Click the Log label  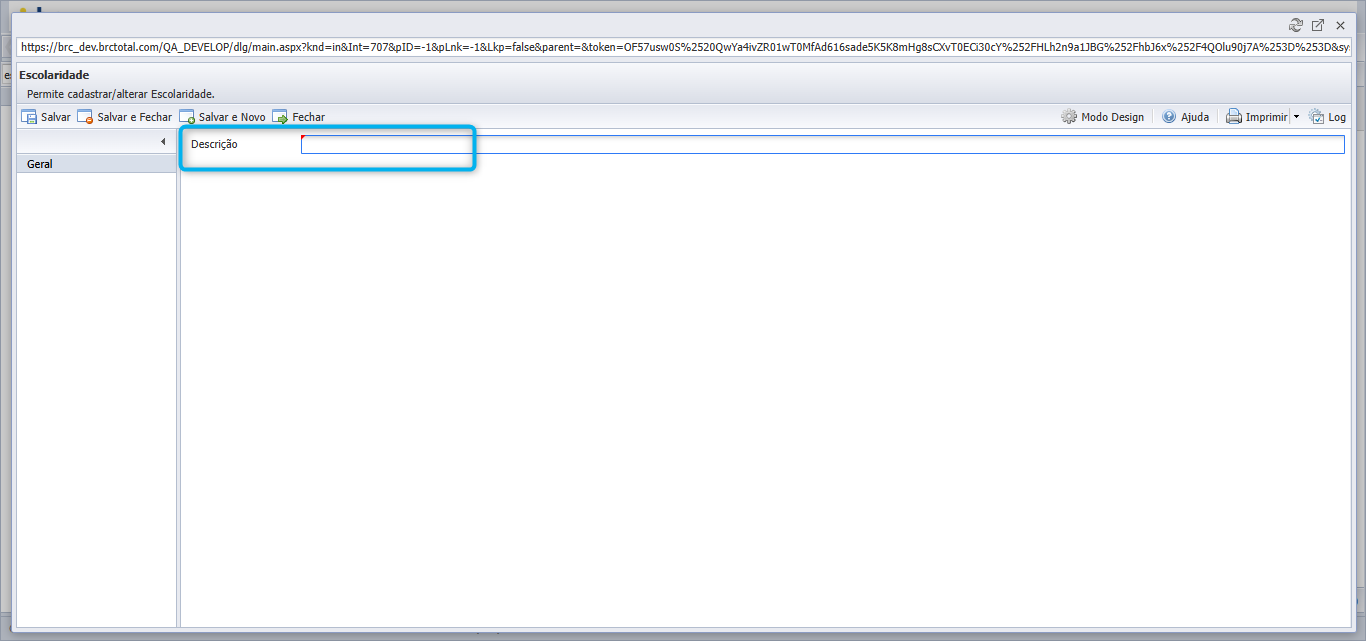click(x=1337, y=117)
